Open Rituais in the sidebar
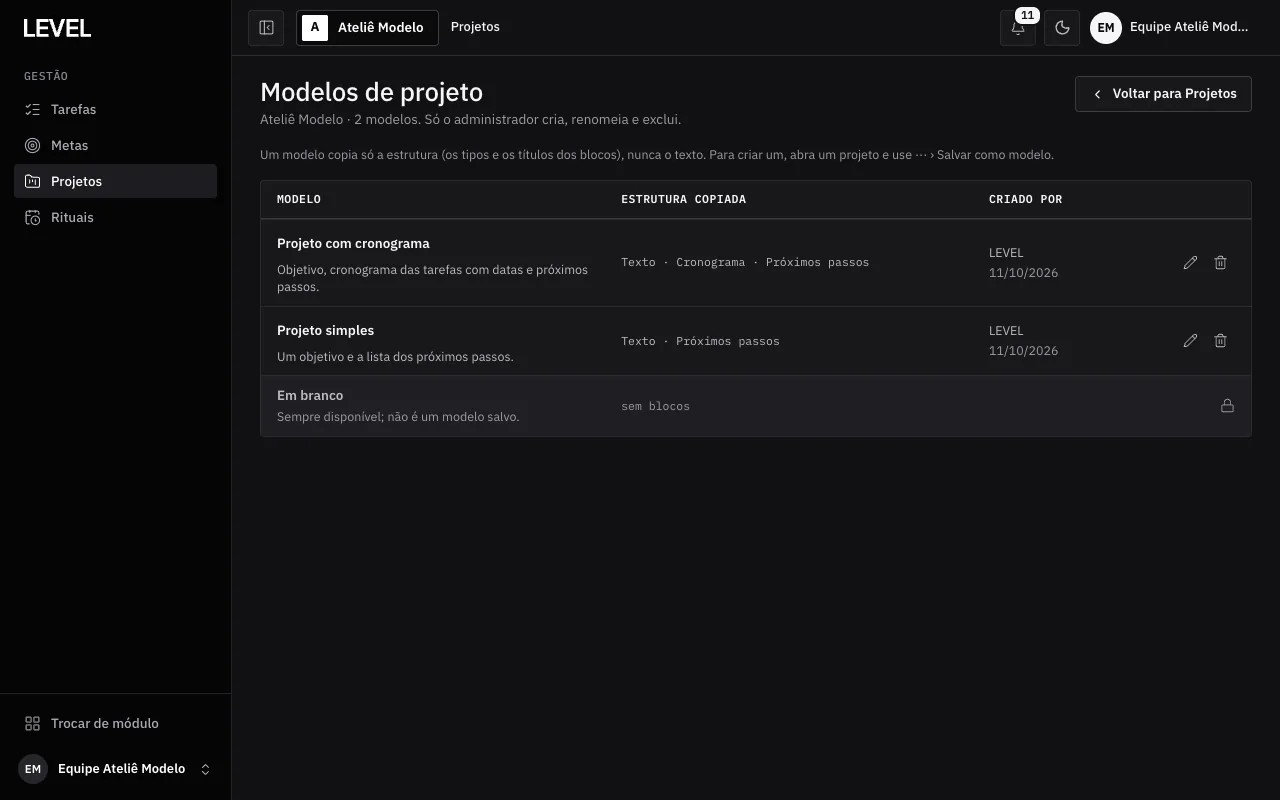The width and height of the screenshot is (1280, 800). coord(115,217)
